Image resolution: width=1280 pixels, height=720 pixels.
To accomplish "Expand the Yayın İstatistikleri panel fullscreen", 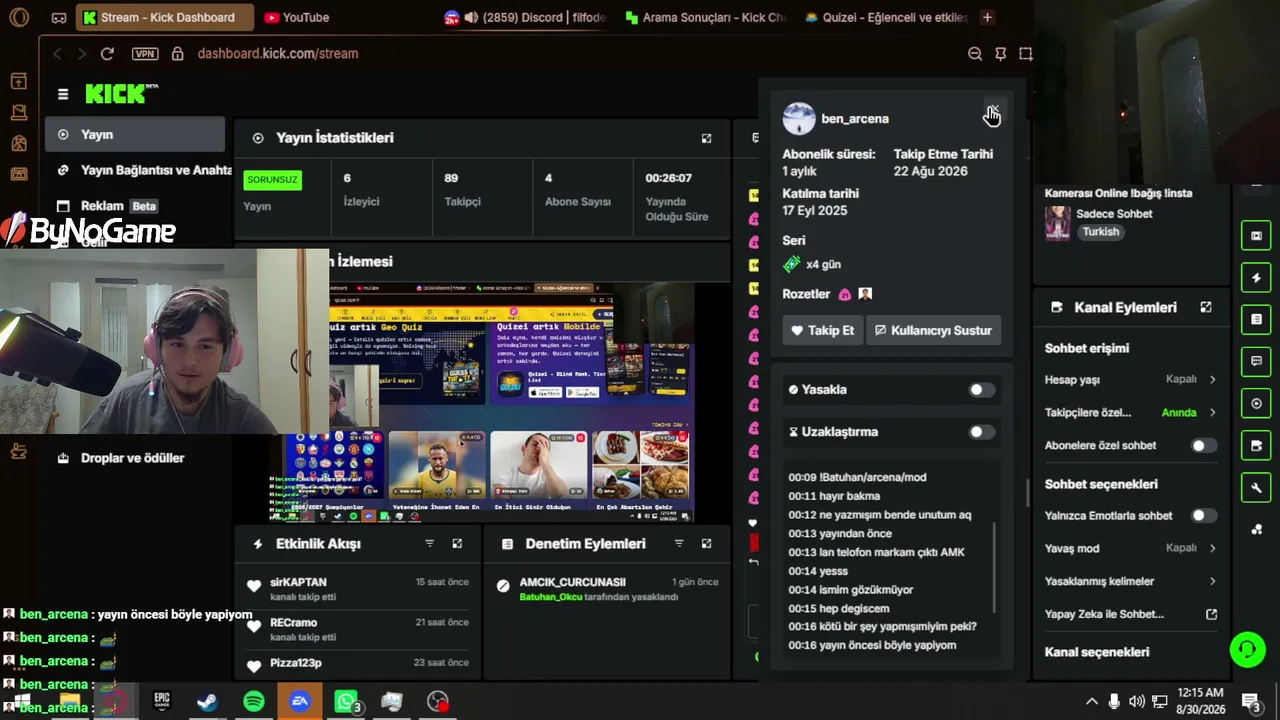I will pyautogui.click(x=706, y=138).
